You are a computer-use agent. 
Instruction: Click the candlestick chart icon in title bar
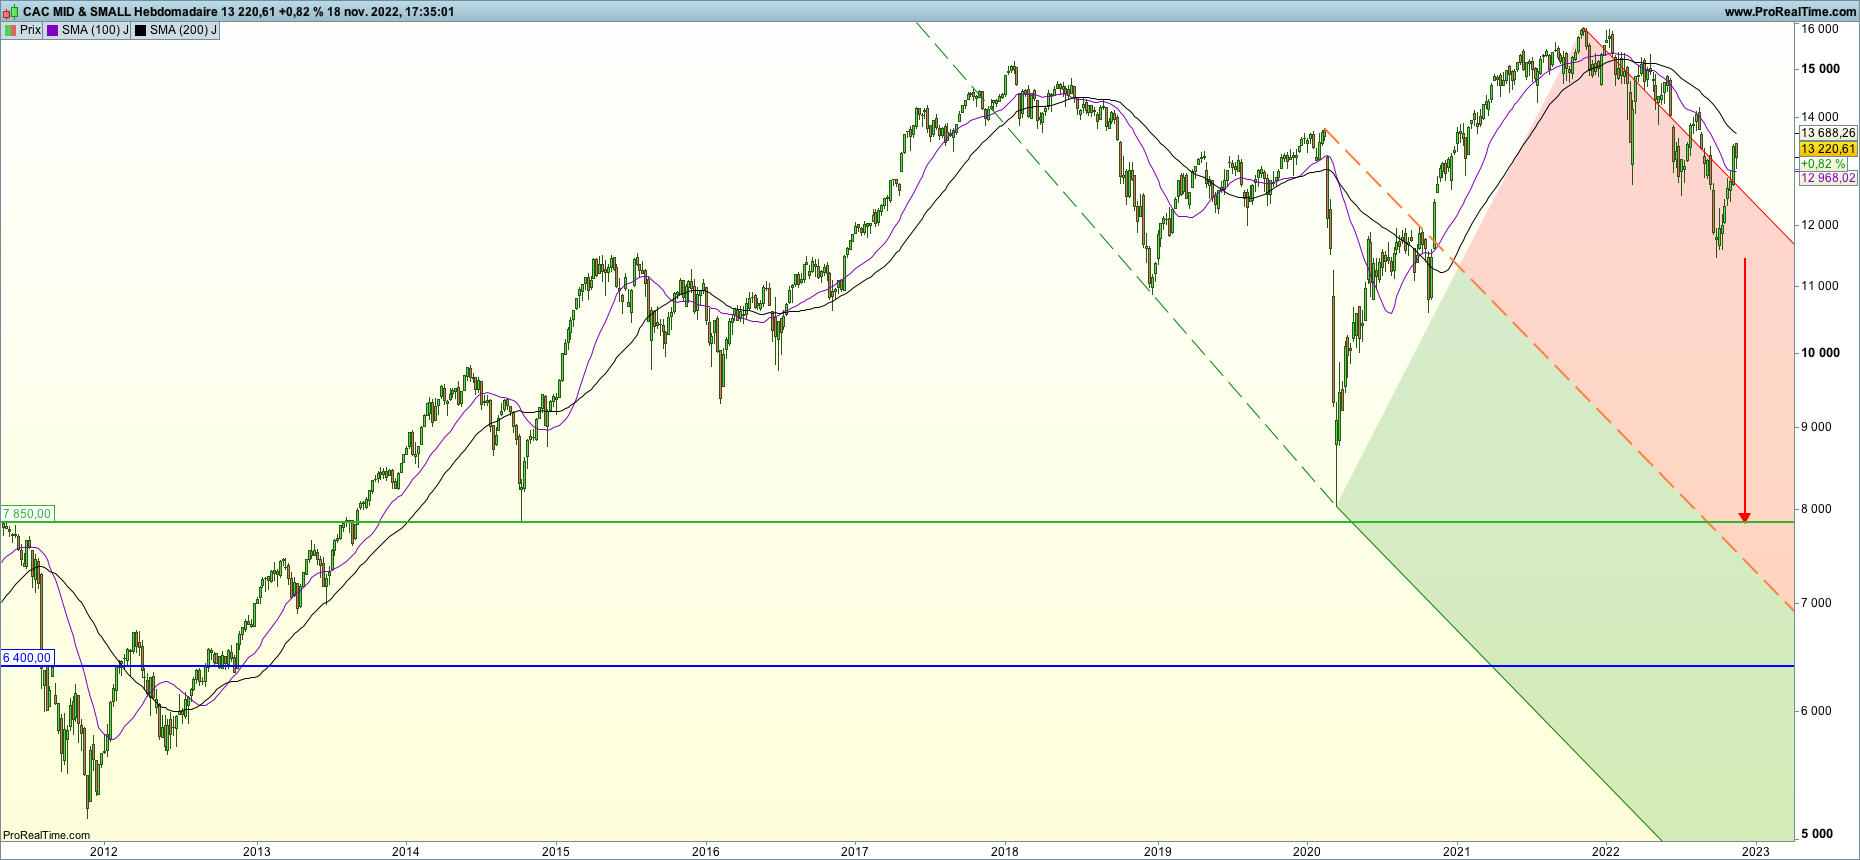11,12
